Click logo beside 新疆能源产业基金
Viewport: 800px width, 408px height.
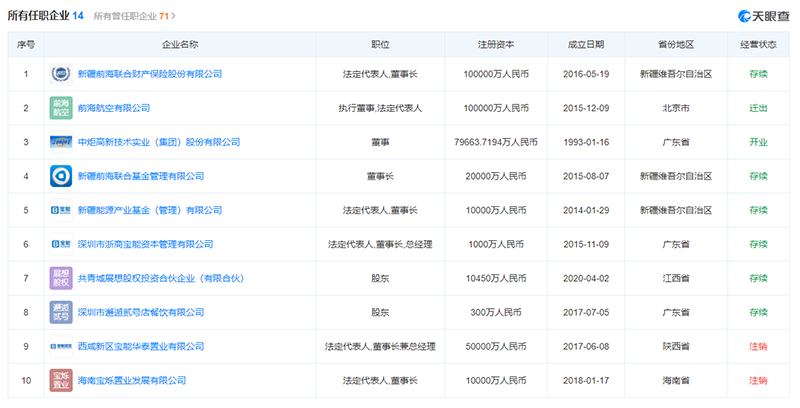[61, 210]
